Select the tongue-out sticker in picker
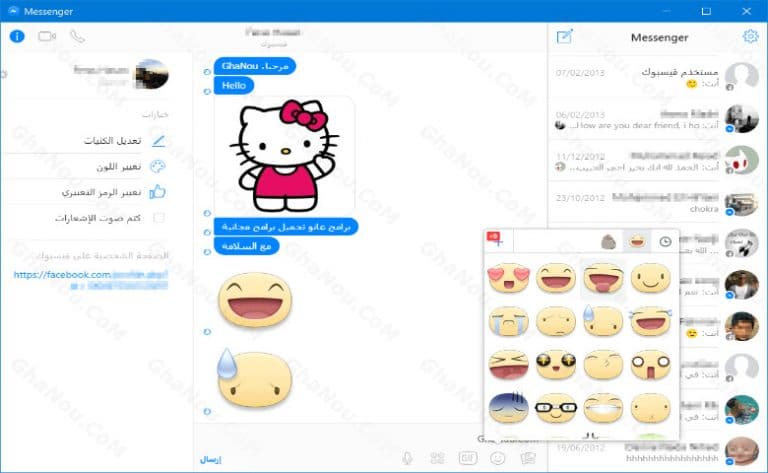The width and height of the screenshot is (768, 473). (603, 278)
